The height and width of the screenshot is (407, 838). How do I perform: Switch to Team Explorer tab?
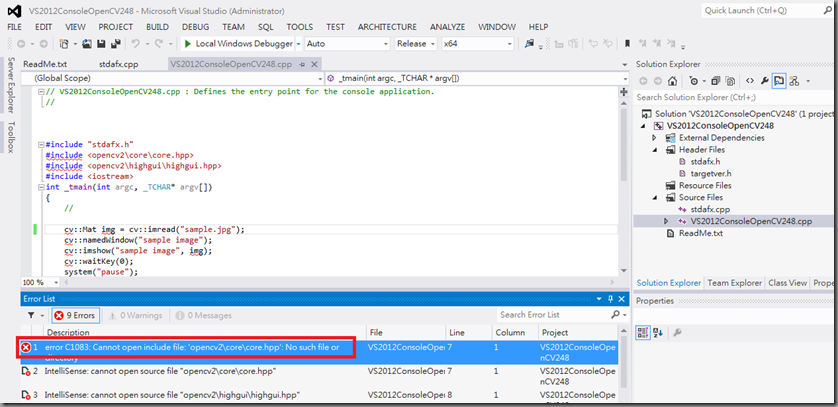coord(734,283)
